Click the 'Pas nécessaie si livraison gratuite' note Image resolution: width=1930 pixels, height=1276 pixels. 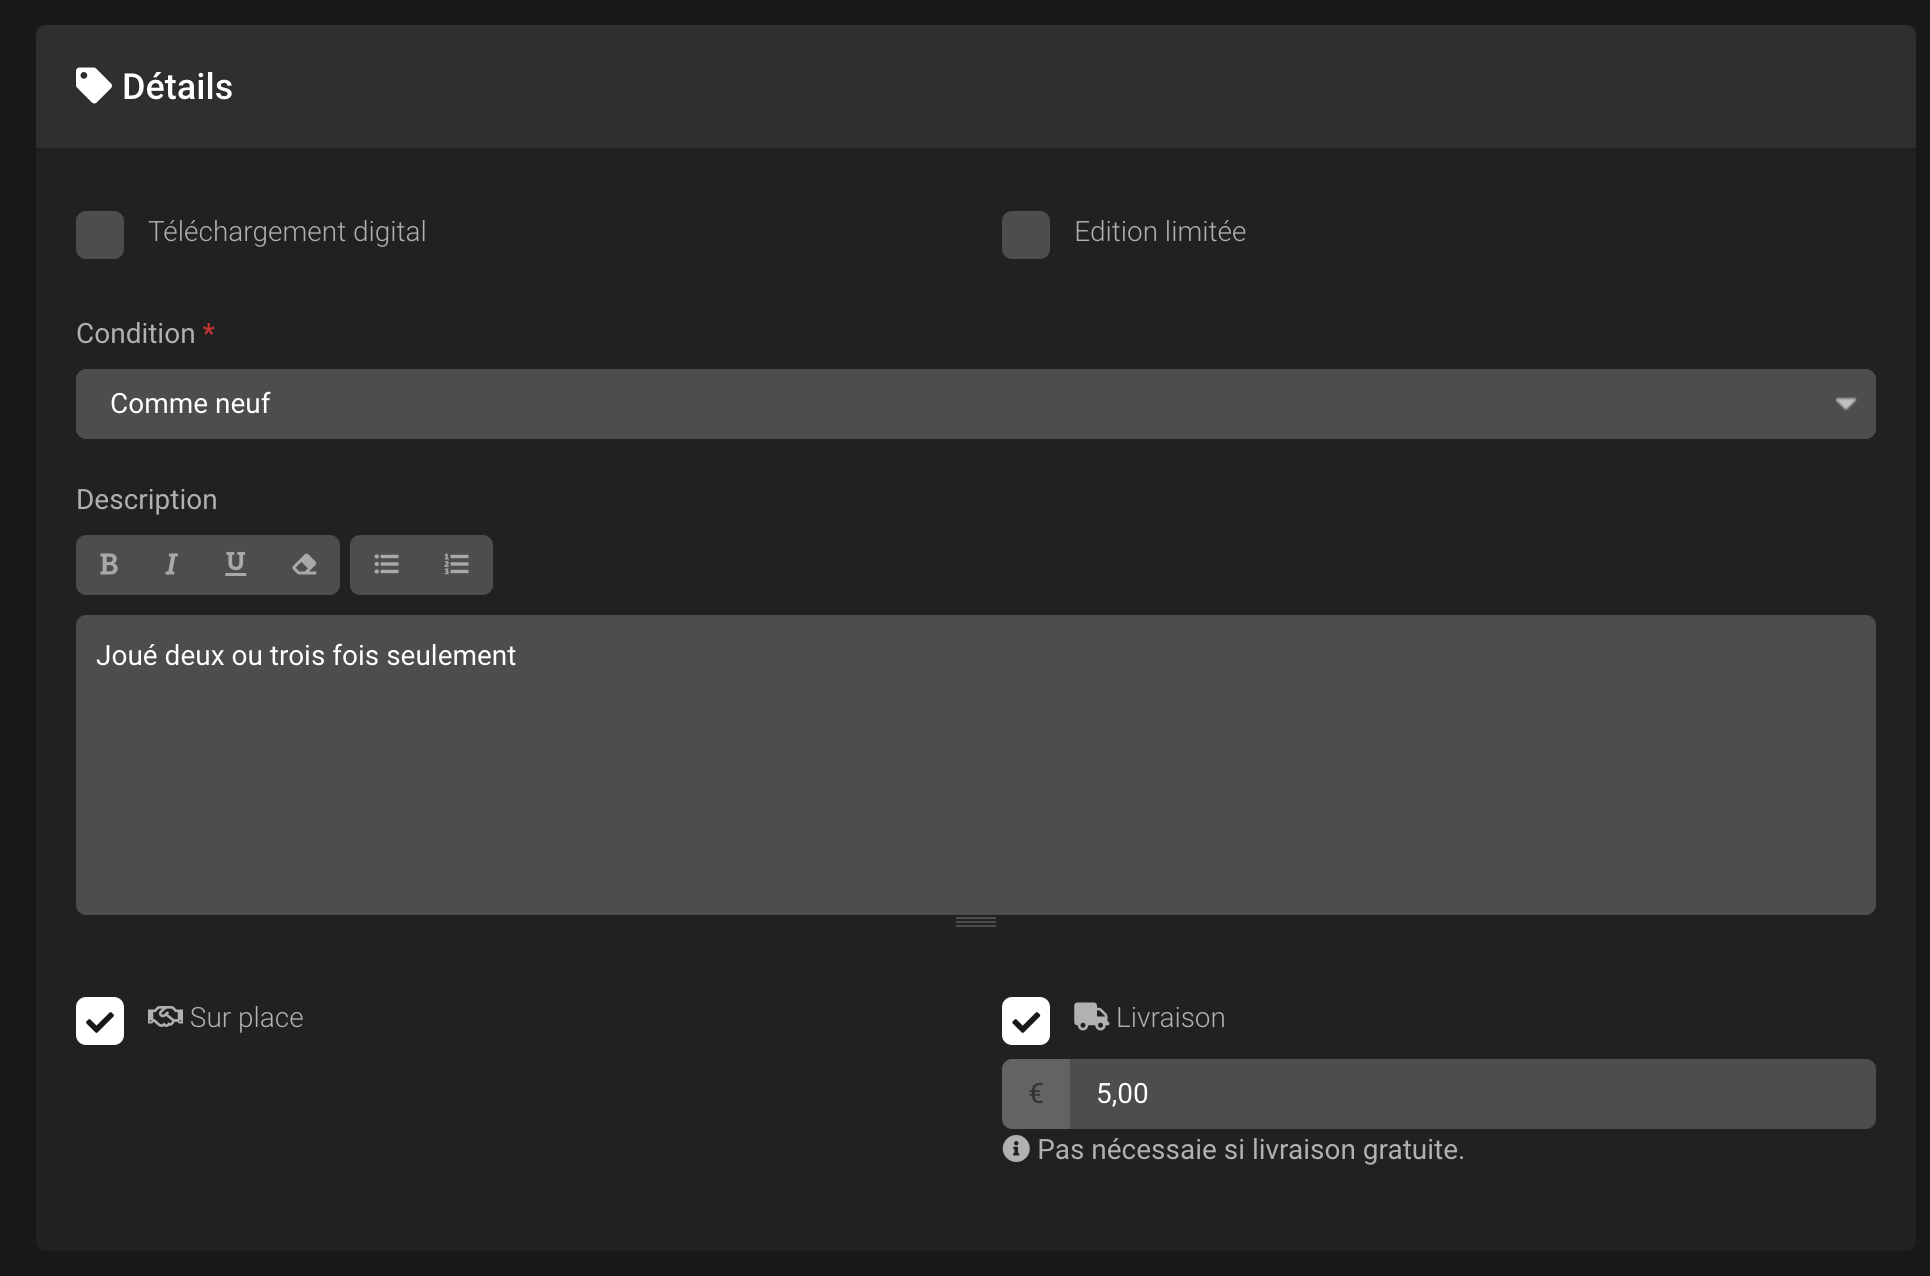1250,1150
